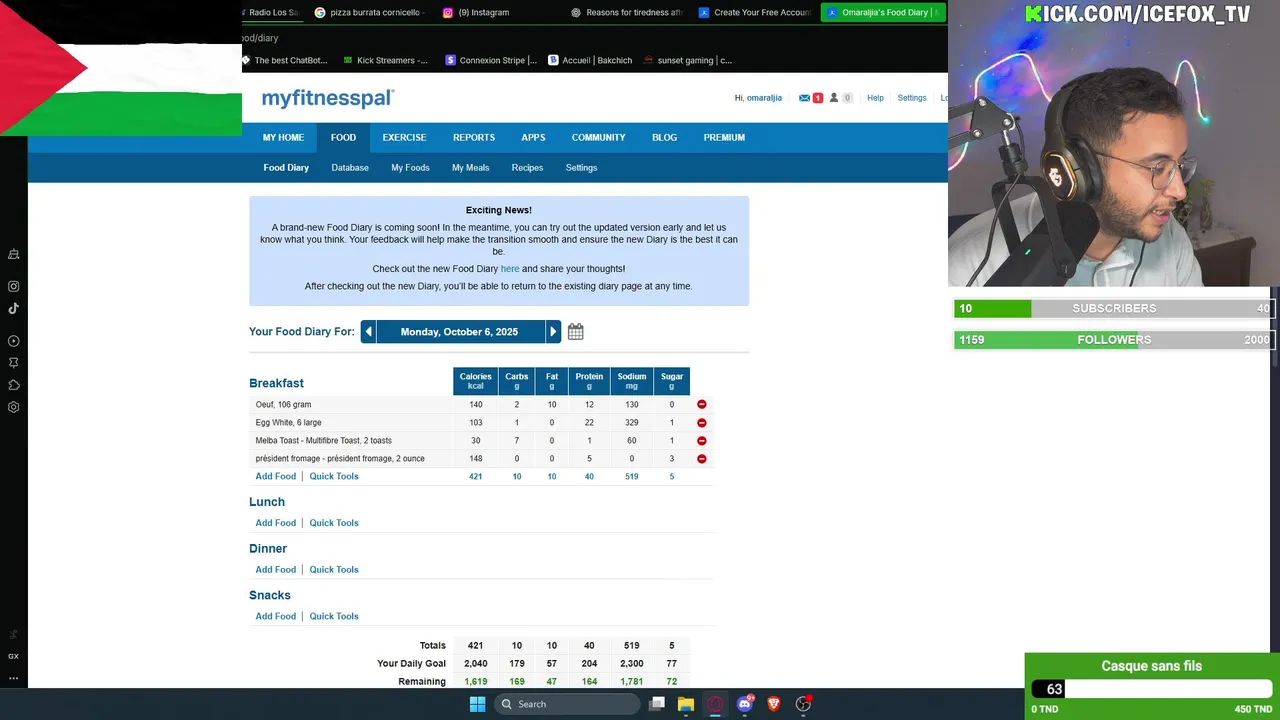The width and height of the screenshot is (1280, 720).
Task: Open Kick Streamers bookmark
Action: [385, 60]
